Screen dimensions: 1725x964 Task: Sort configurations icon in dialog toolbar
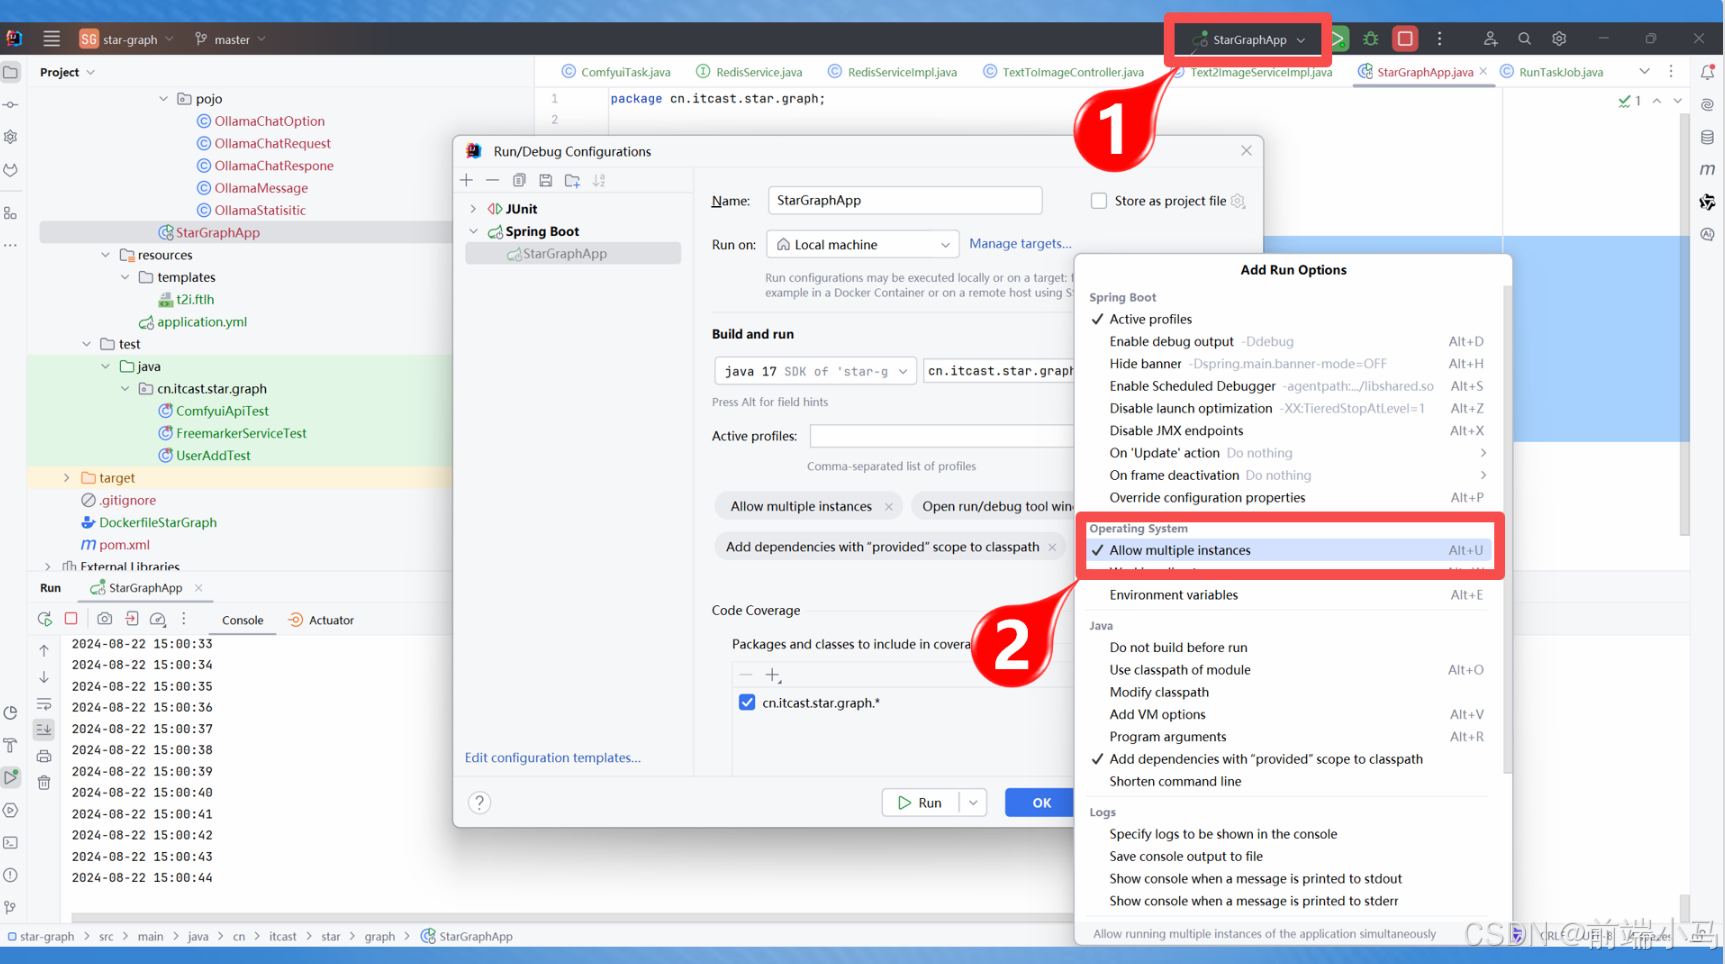(599, 180)
